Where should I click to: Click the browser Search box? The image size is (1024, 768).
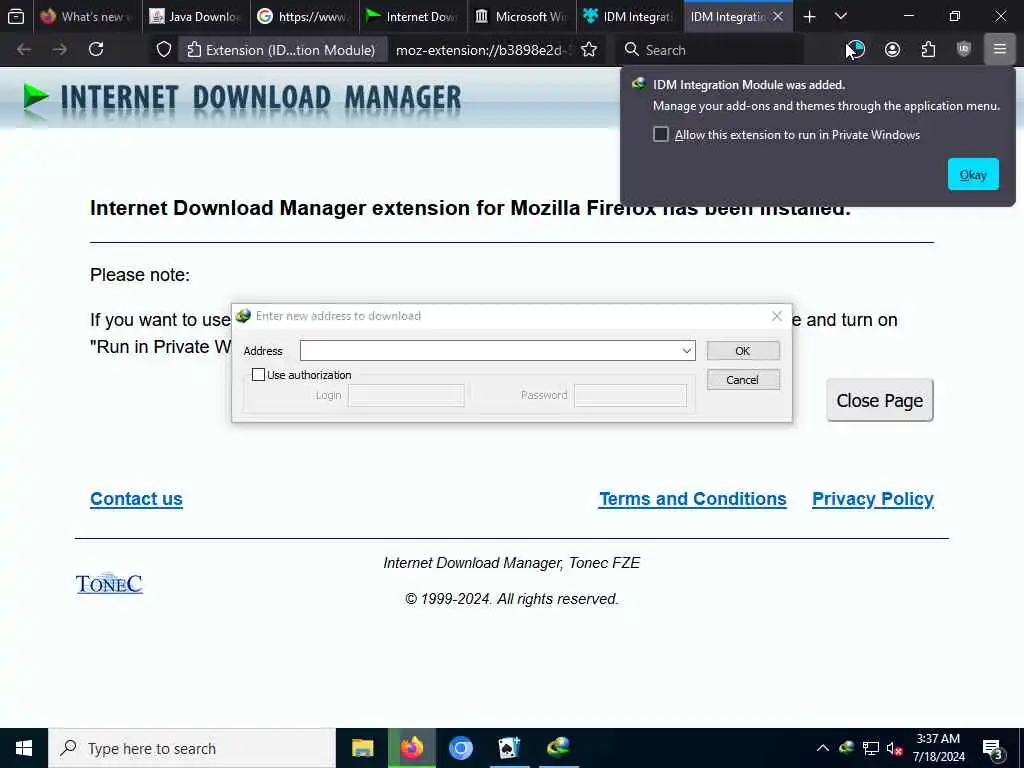712,50
